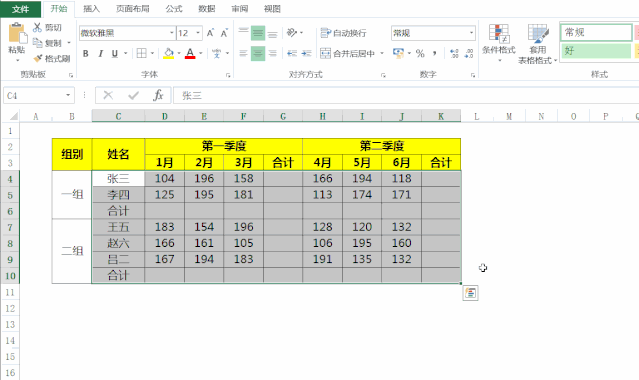Click the formula bar confirm checkmark
The width and height of the screenshot is (639, 380).
133,95
